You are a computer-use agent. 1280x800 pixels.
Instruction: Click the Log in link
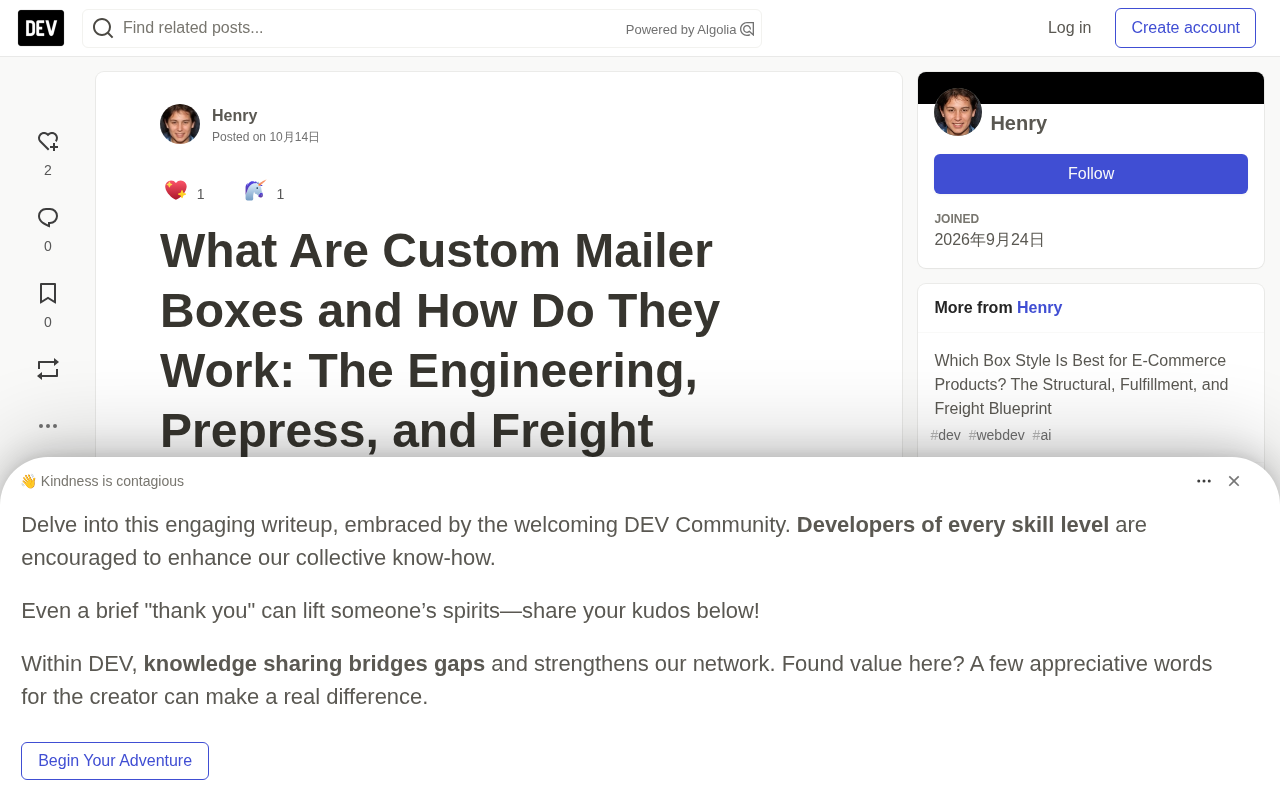pos(1070,28)
